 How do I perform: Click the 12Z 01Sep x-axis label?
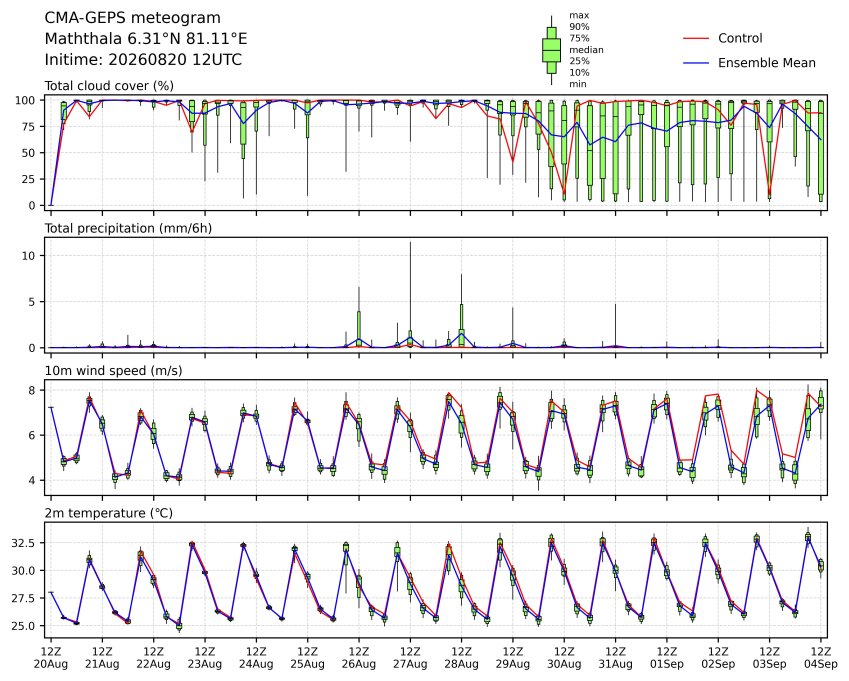point(667,658)
